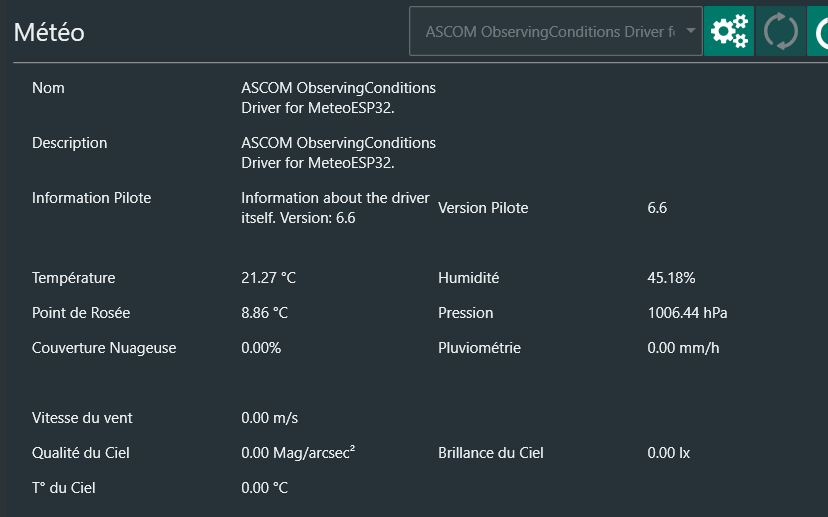Select the driver name text beside Nom
828x517 pixels.
(x=338, y=98)
